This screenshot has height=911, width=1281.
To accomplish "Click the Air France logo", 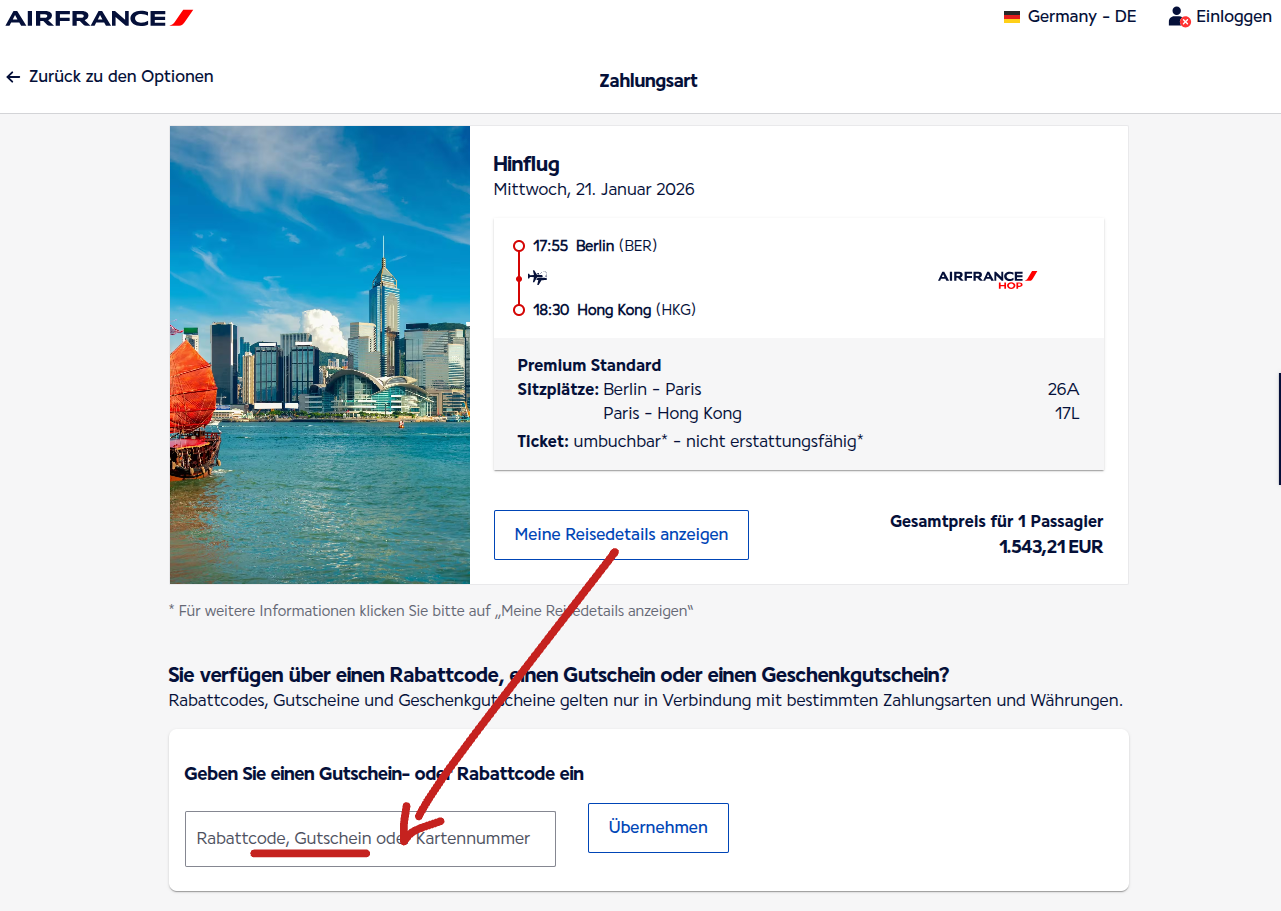I will point(100,18).
